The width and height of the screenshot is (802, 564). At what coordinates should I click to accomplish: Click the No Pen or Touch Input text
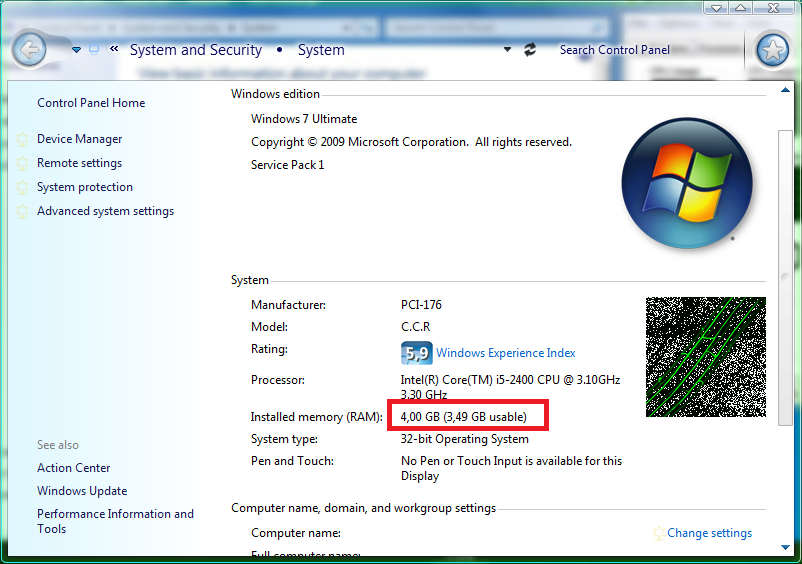click(x=511, y=468)
